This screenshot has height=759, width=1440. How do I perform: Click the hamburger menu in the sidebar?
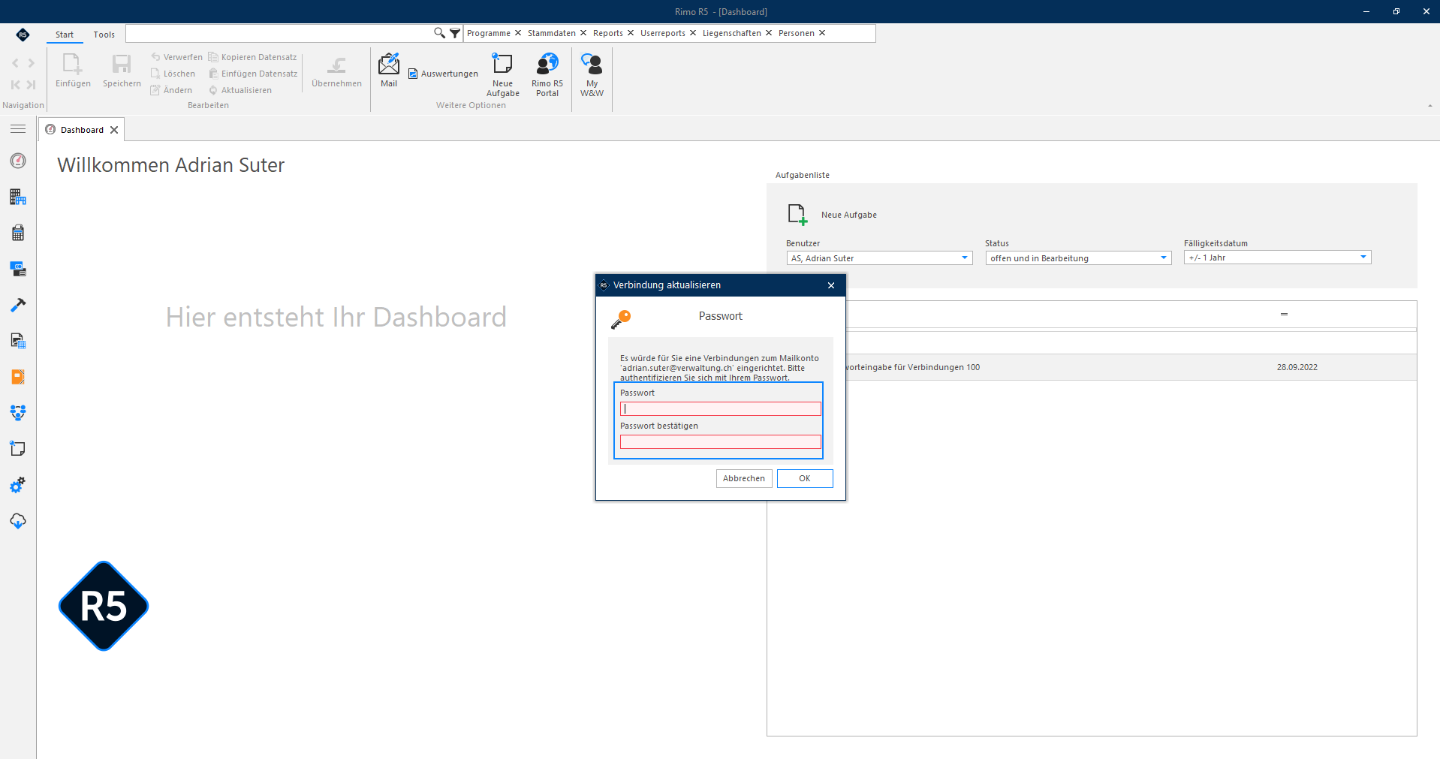point(17,129)
